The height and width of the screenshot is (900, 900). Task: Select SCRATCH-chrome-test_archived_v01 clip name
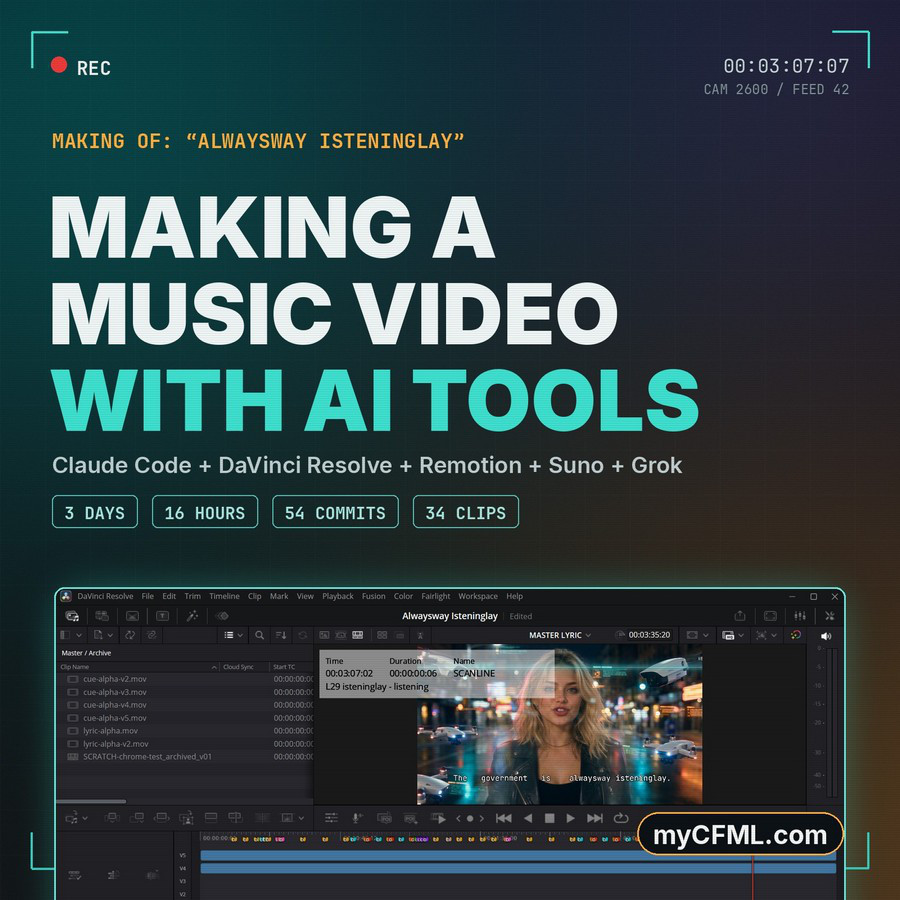tap(148, 757)
